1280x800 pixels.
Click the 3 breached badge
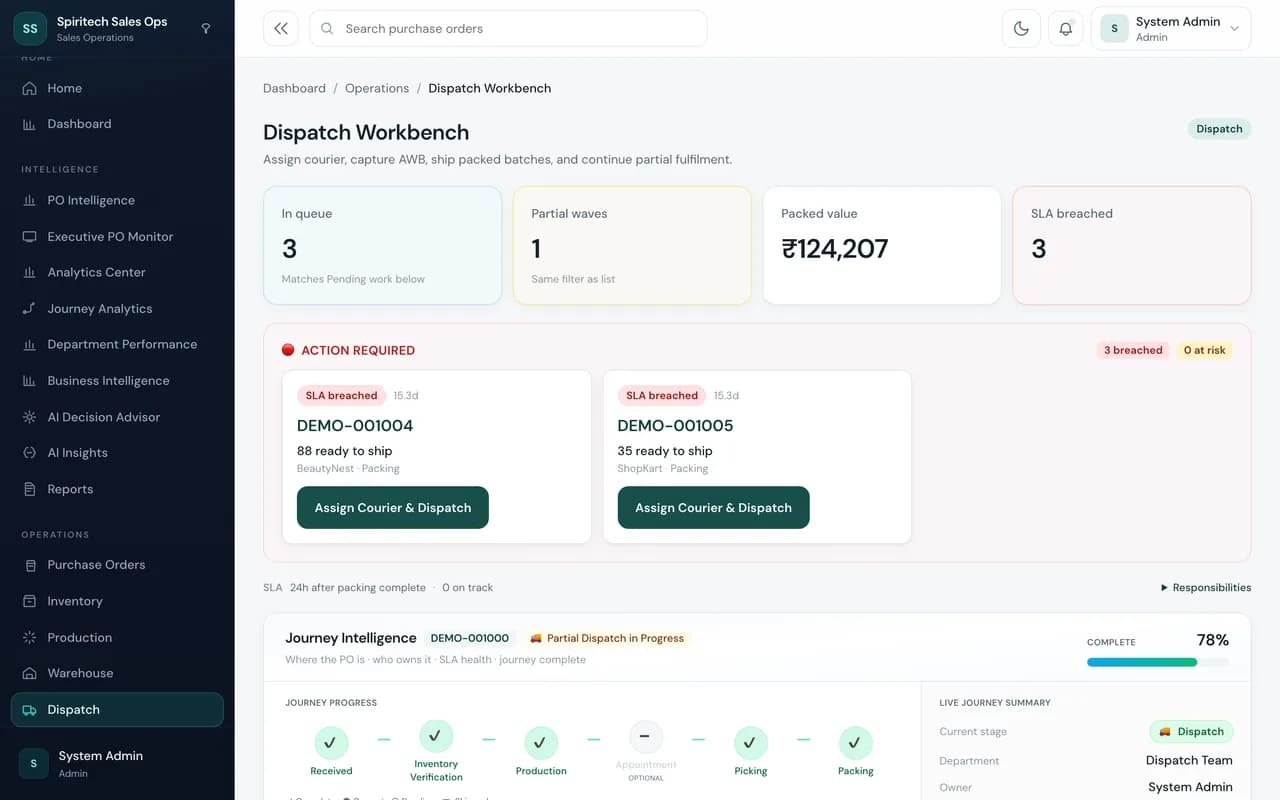(1133, 350)
